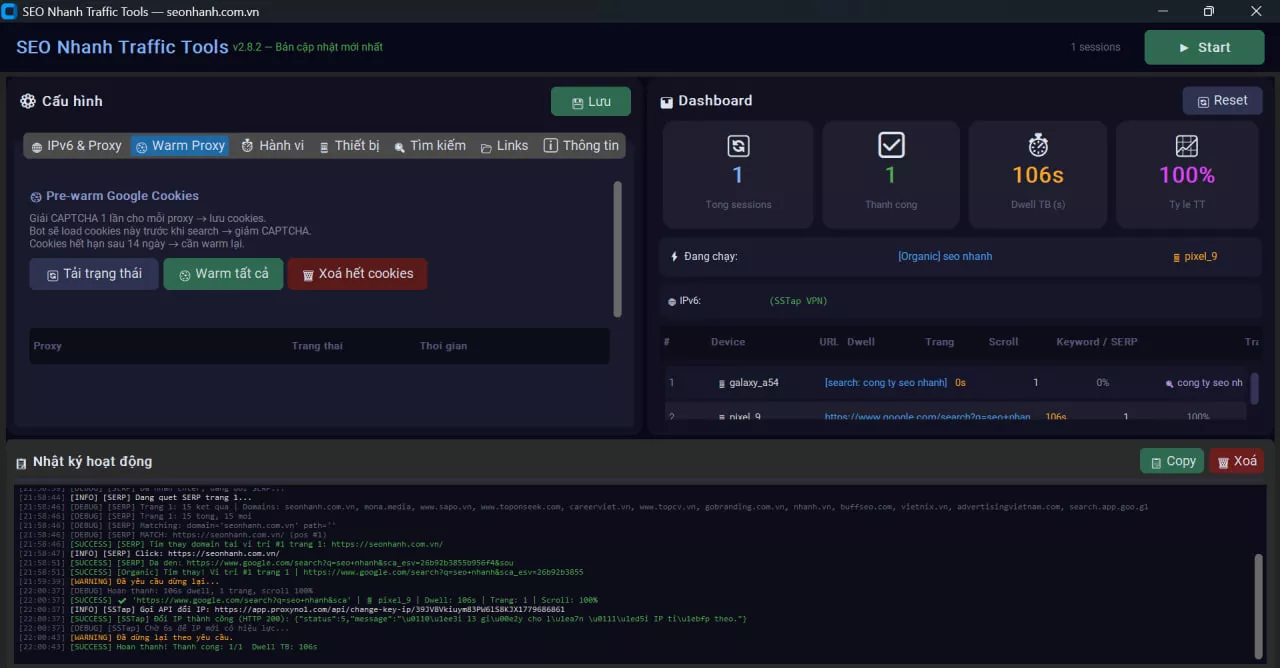Click the globe icon beside IPv6 status

tap(672, 301)
